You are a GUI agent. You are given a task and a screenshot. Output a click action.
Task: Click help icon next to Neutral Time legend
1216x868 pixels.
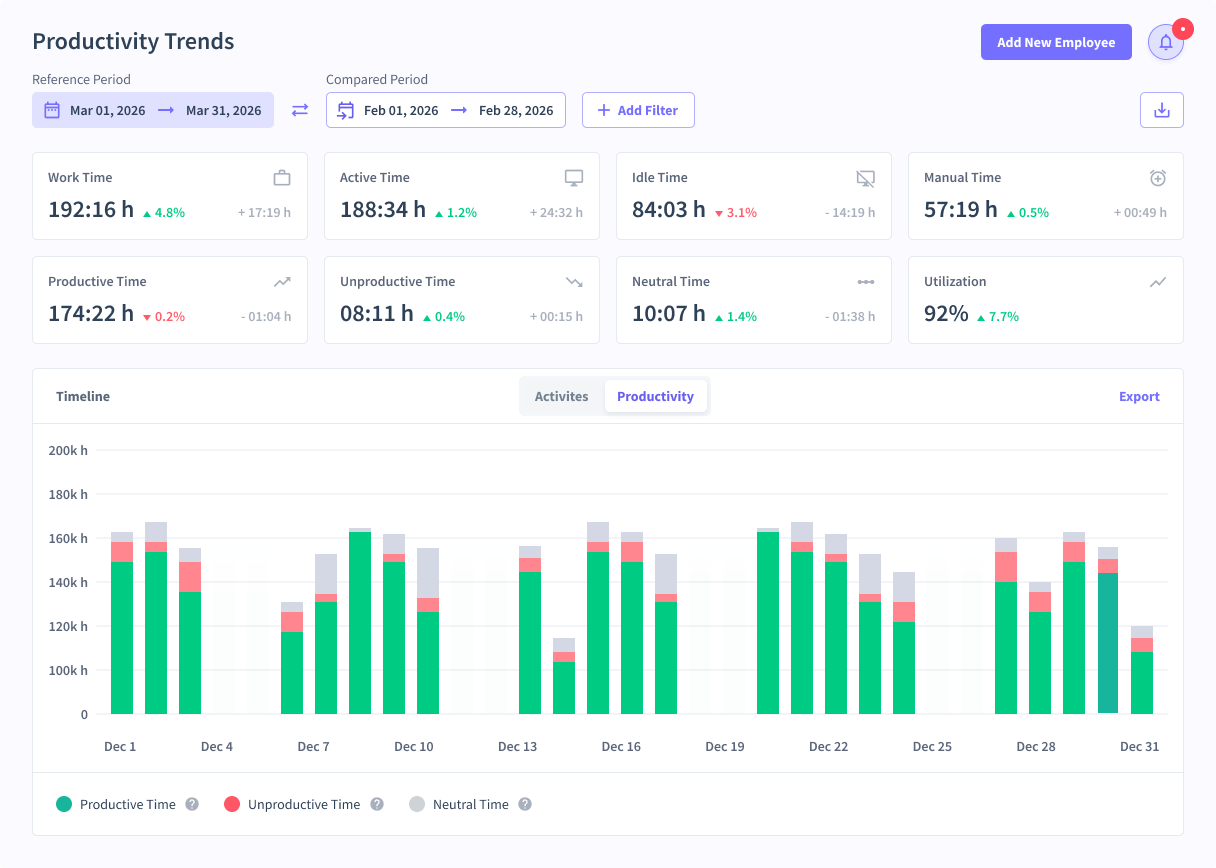tap(525, 804)
